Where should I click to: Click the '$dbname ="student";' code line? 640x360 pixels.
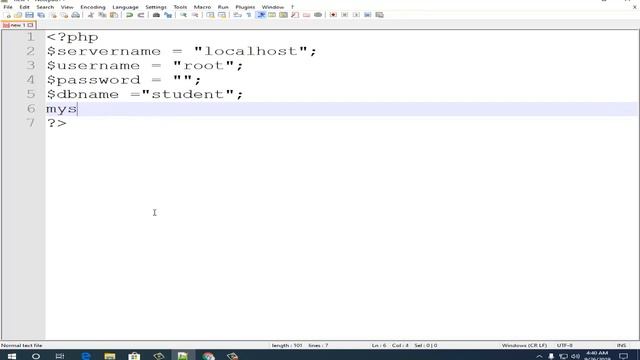pyautogui.click(x=144, y=94)
